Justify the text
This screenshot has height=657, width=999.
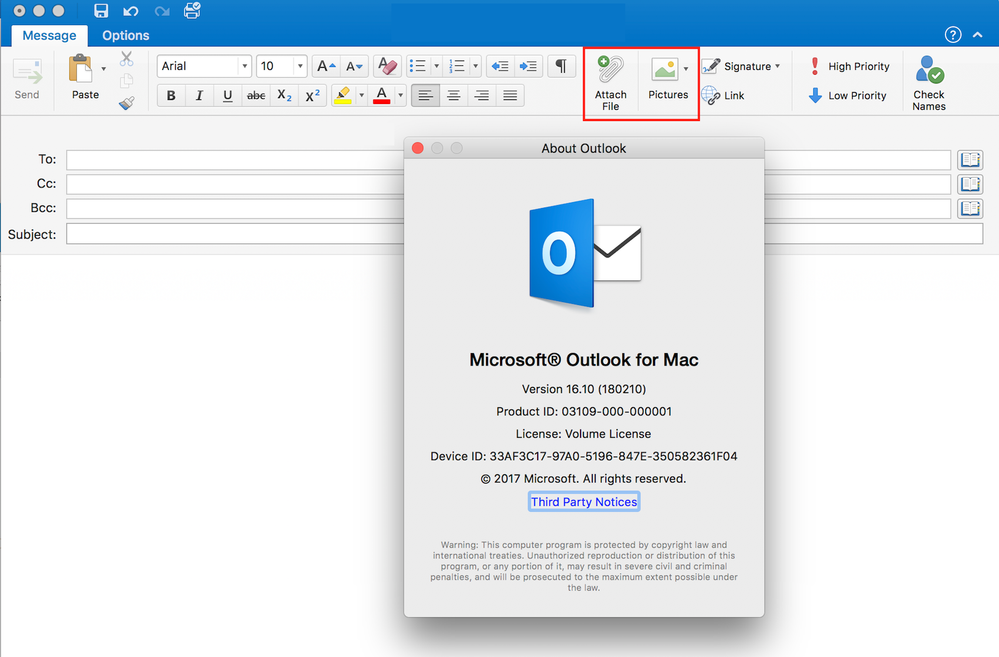click(x=510, y=96)
